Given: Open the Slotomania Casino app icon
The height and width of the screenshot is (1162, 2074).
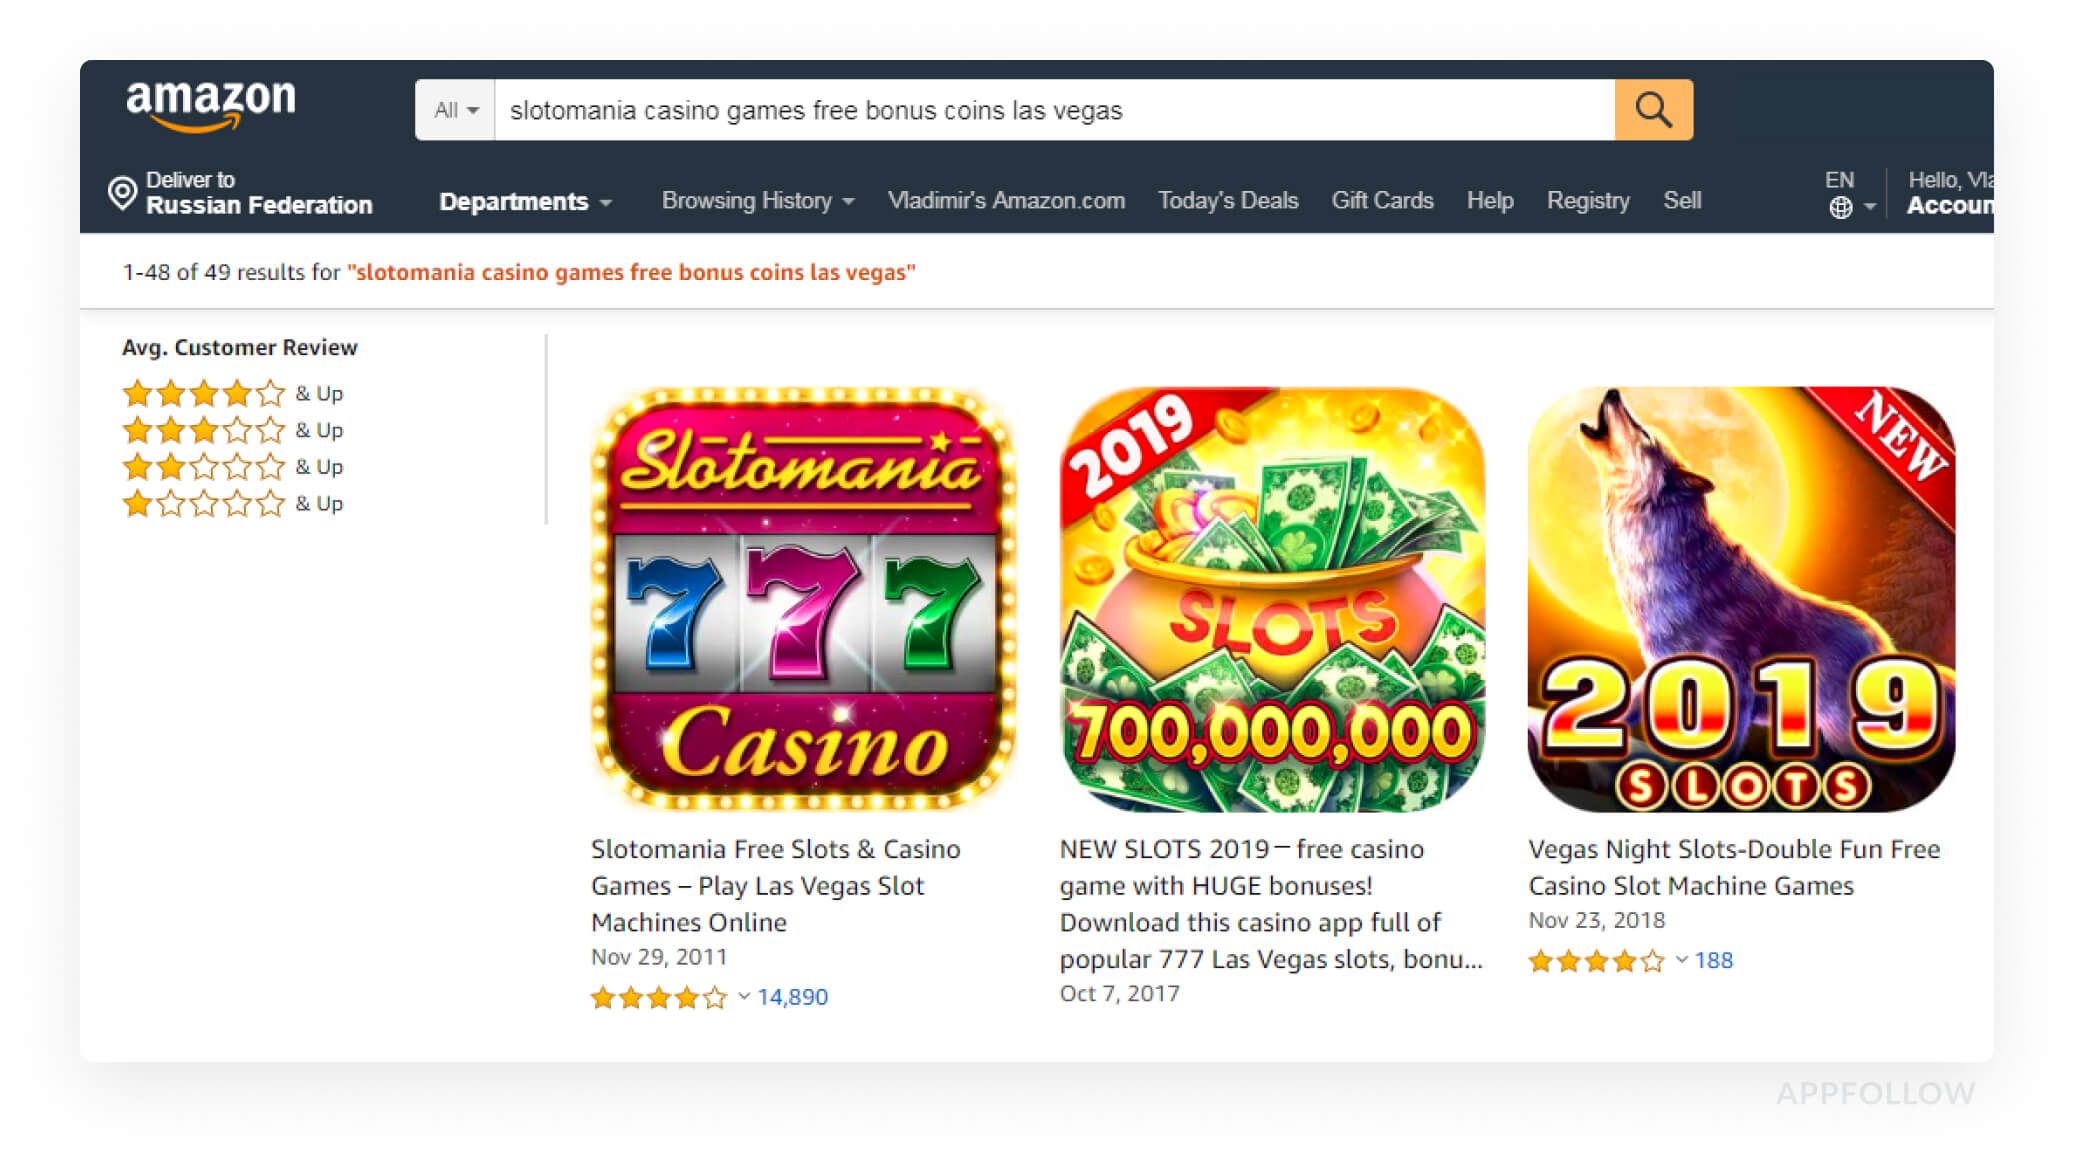Looking at the screenshot, I should tap(803, 599).
